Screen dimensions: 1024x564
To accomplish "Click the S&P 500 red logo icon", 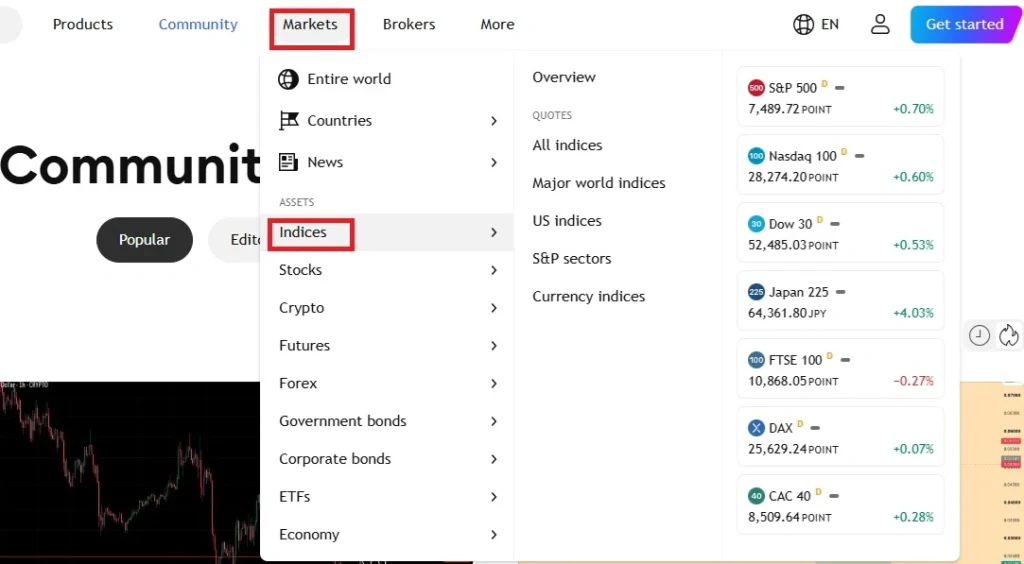I will (756, 87).
